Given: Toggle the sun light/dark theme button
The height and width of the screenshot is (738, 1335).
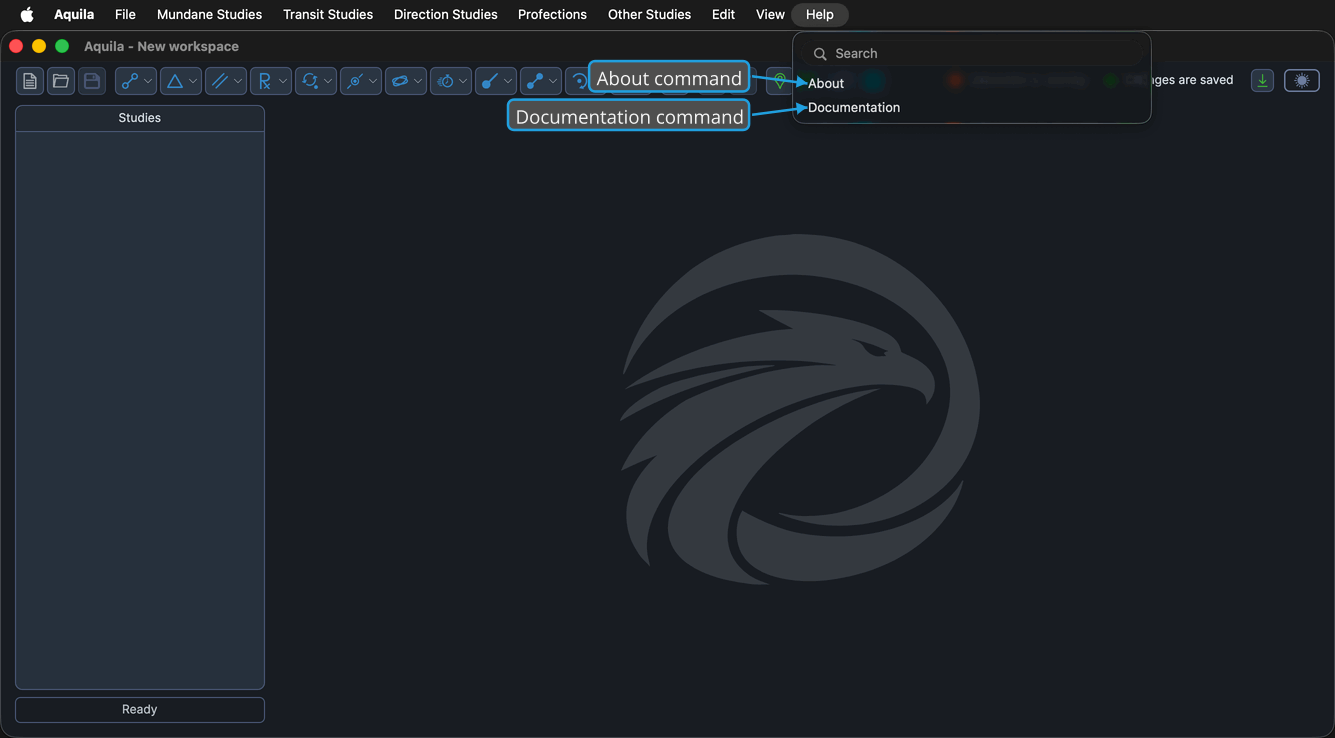Looking at the screenshot, I should 1302,81.
